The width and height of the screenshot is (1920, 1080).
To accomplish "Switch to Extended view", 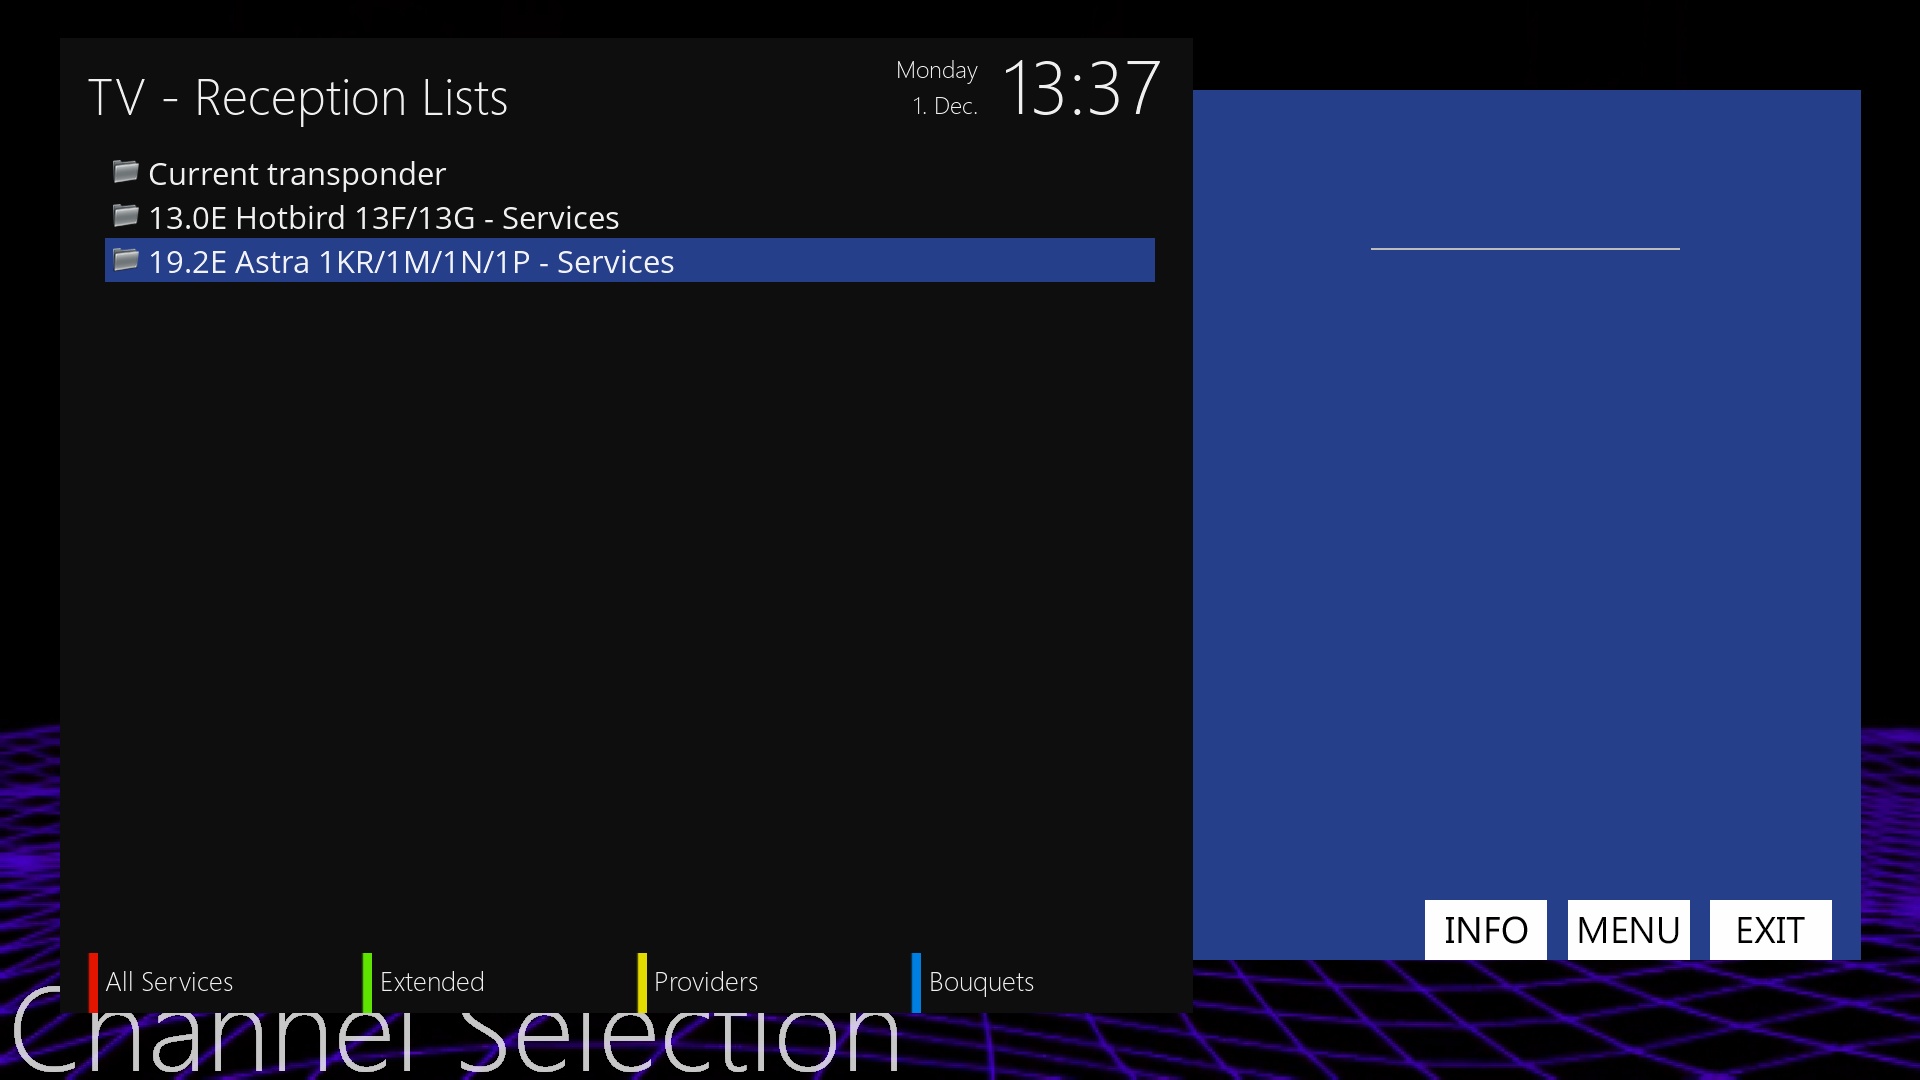I will 432,982.
